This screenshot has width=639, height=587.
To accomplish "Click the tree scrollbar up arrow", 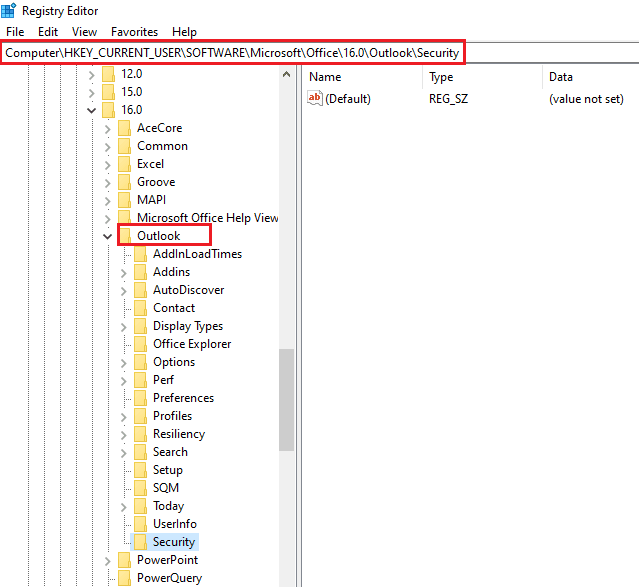I will (x=286, y=74).
